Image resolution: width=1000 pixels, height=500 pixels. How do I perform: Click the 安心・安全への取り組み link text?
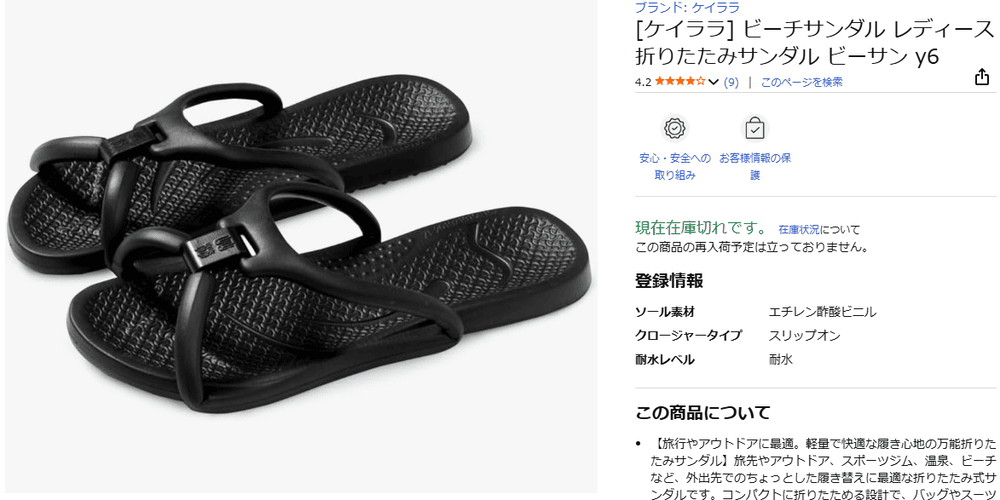pos(675,166)
